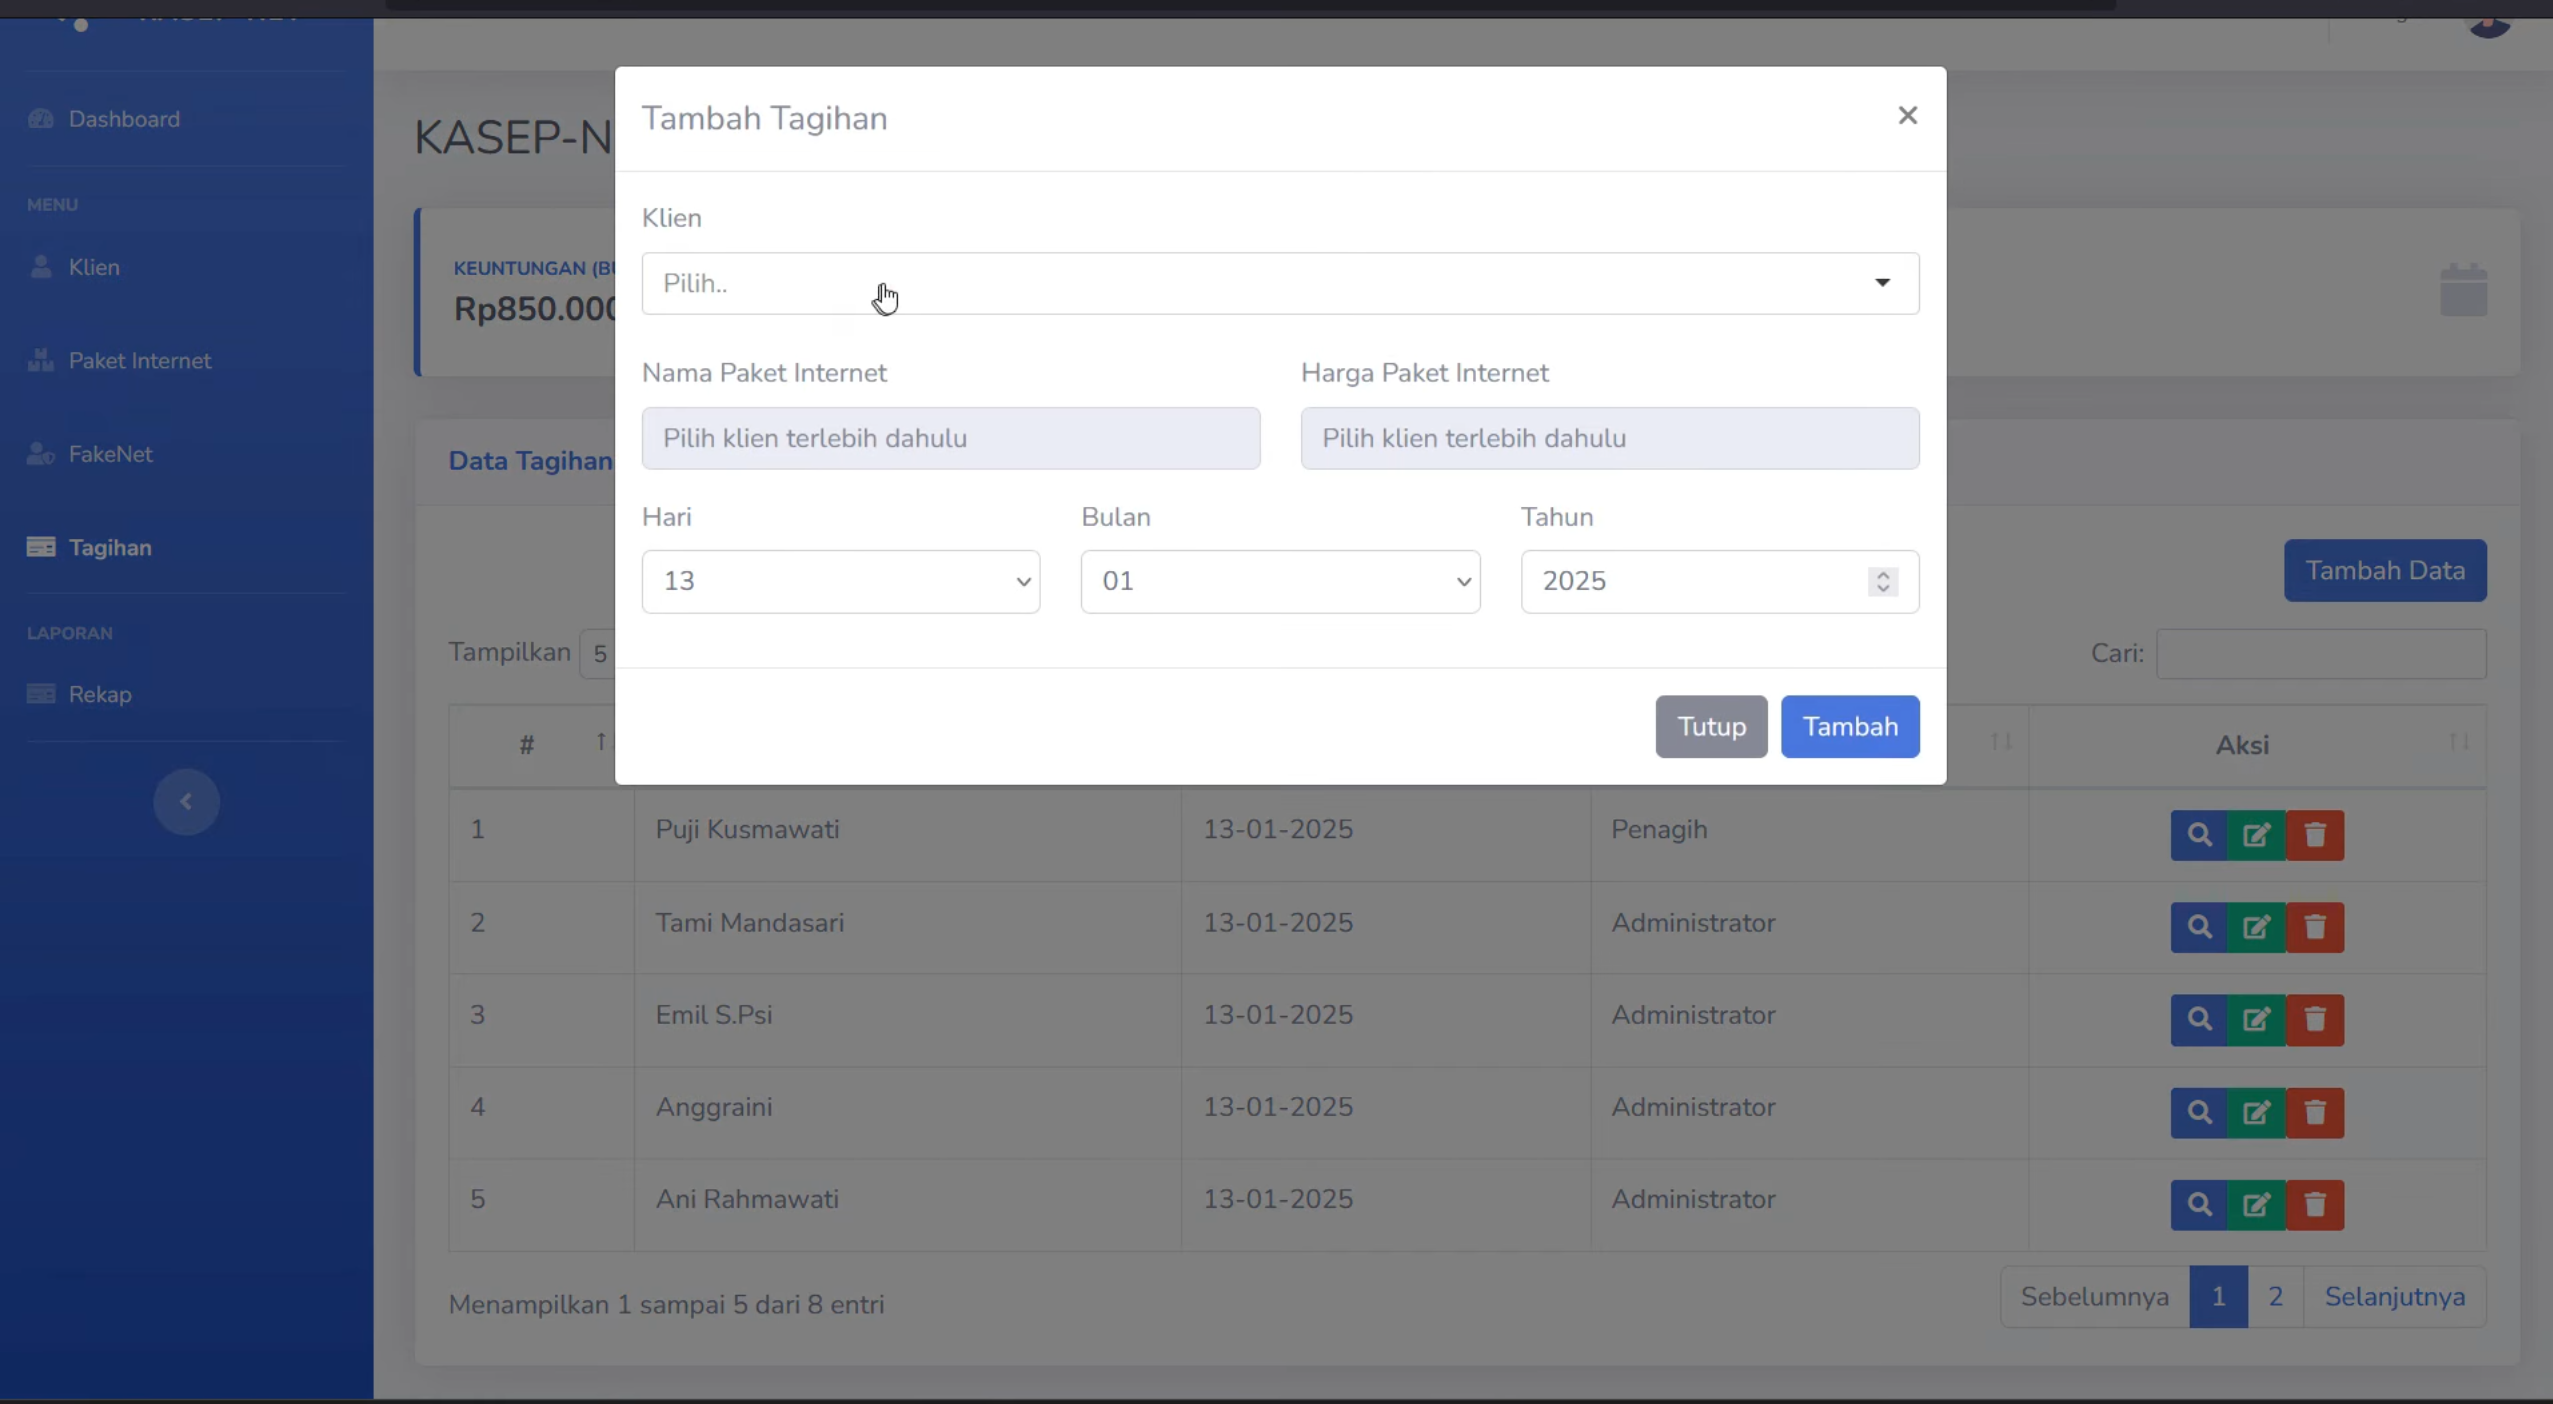Delete Tami Mandasari's bill
This screenshot has height=1404, width=2553.
pos(2314,927)
